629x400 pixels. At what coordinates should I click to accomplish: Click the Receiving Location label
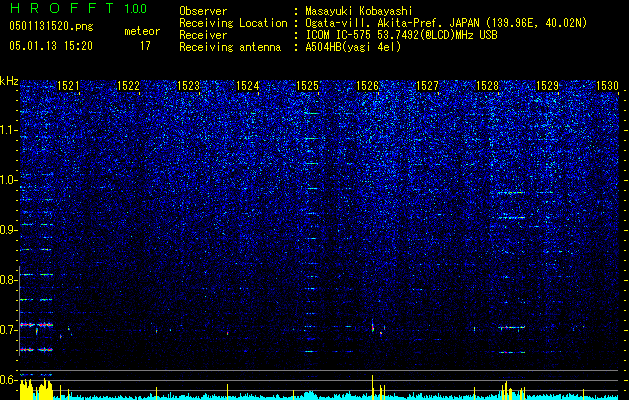pos(233,23)
